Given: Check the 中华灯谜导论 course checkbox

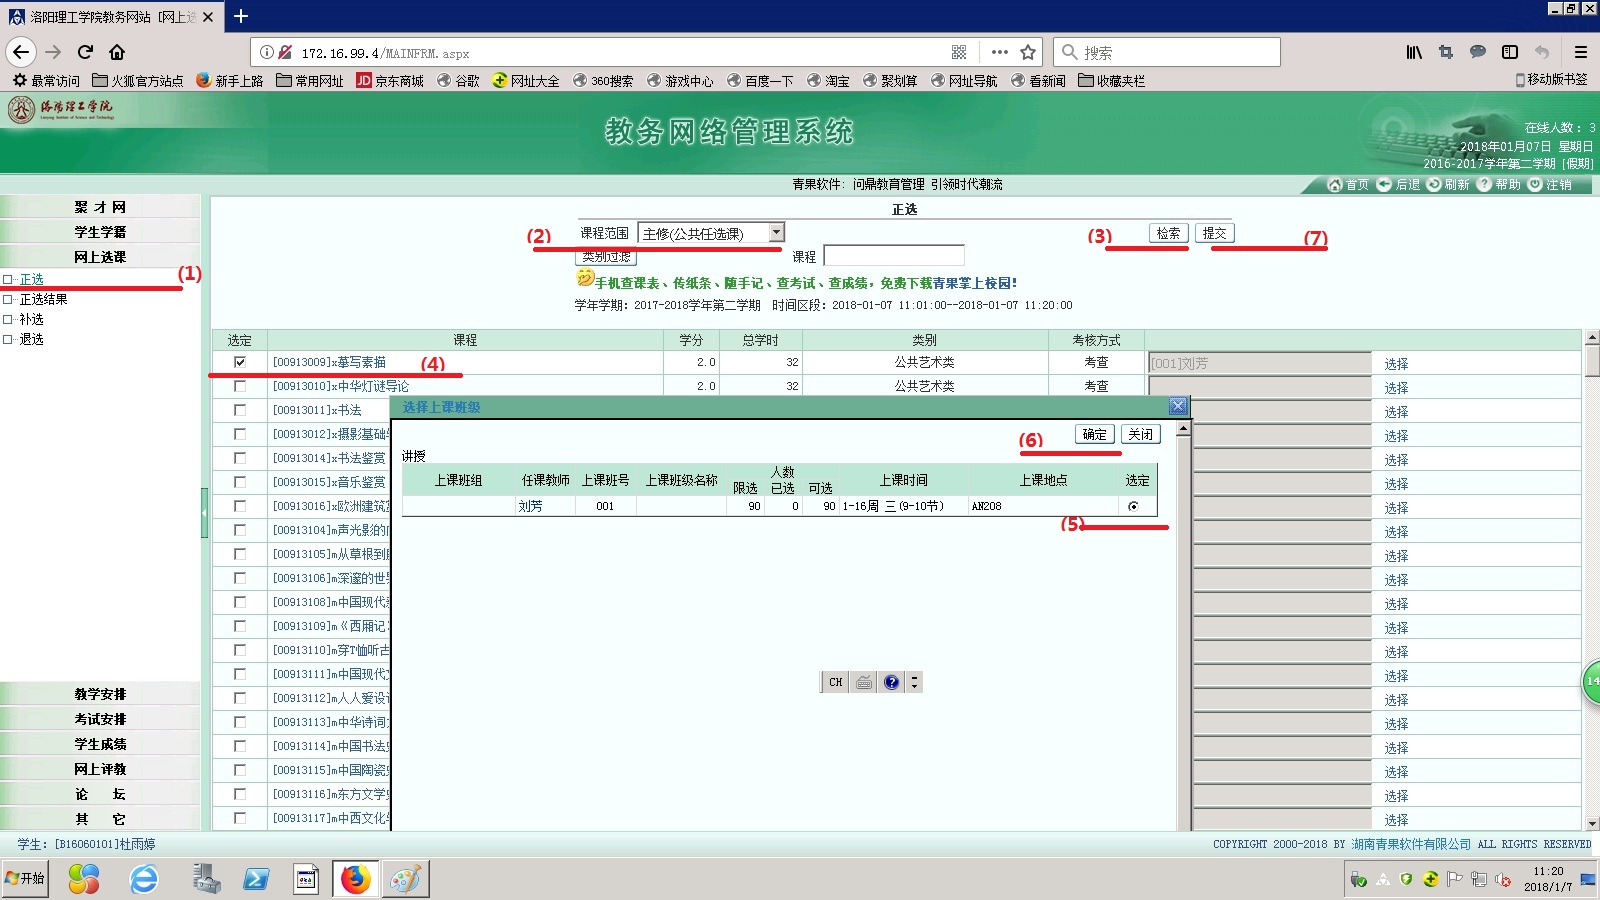Looking at the screenshot, I should coord(240,386).
